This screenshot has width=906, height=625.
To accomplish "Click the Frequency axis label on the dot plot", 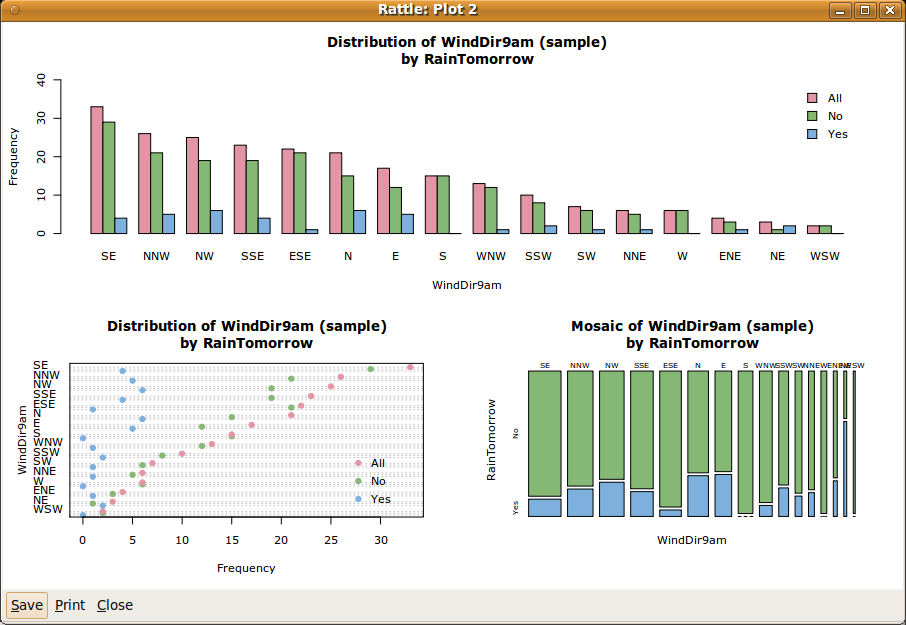I will [x=246, y=568].
